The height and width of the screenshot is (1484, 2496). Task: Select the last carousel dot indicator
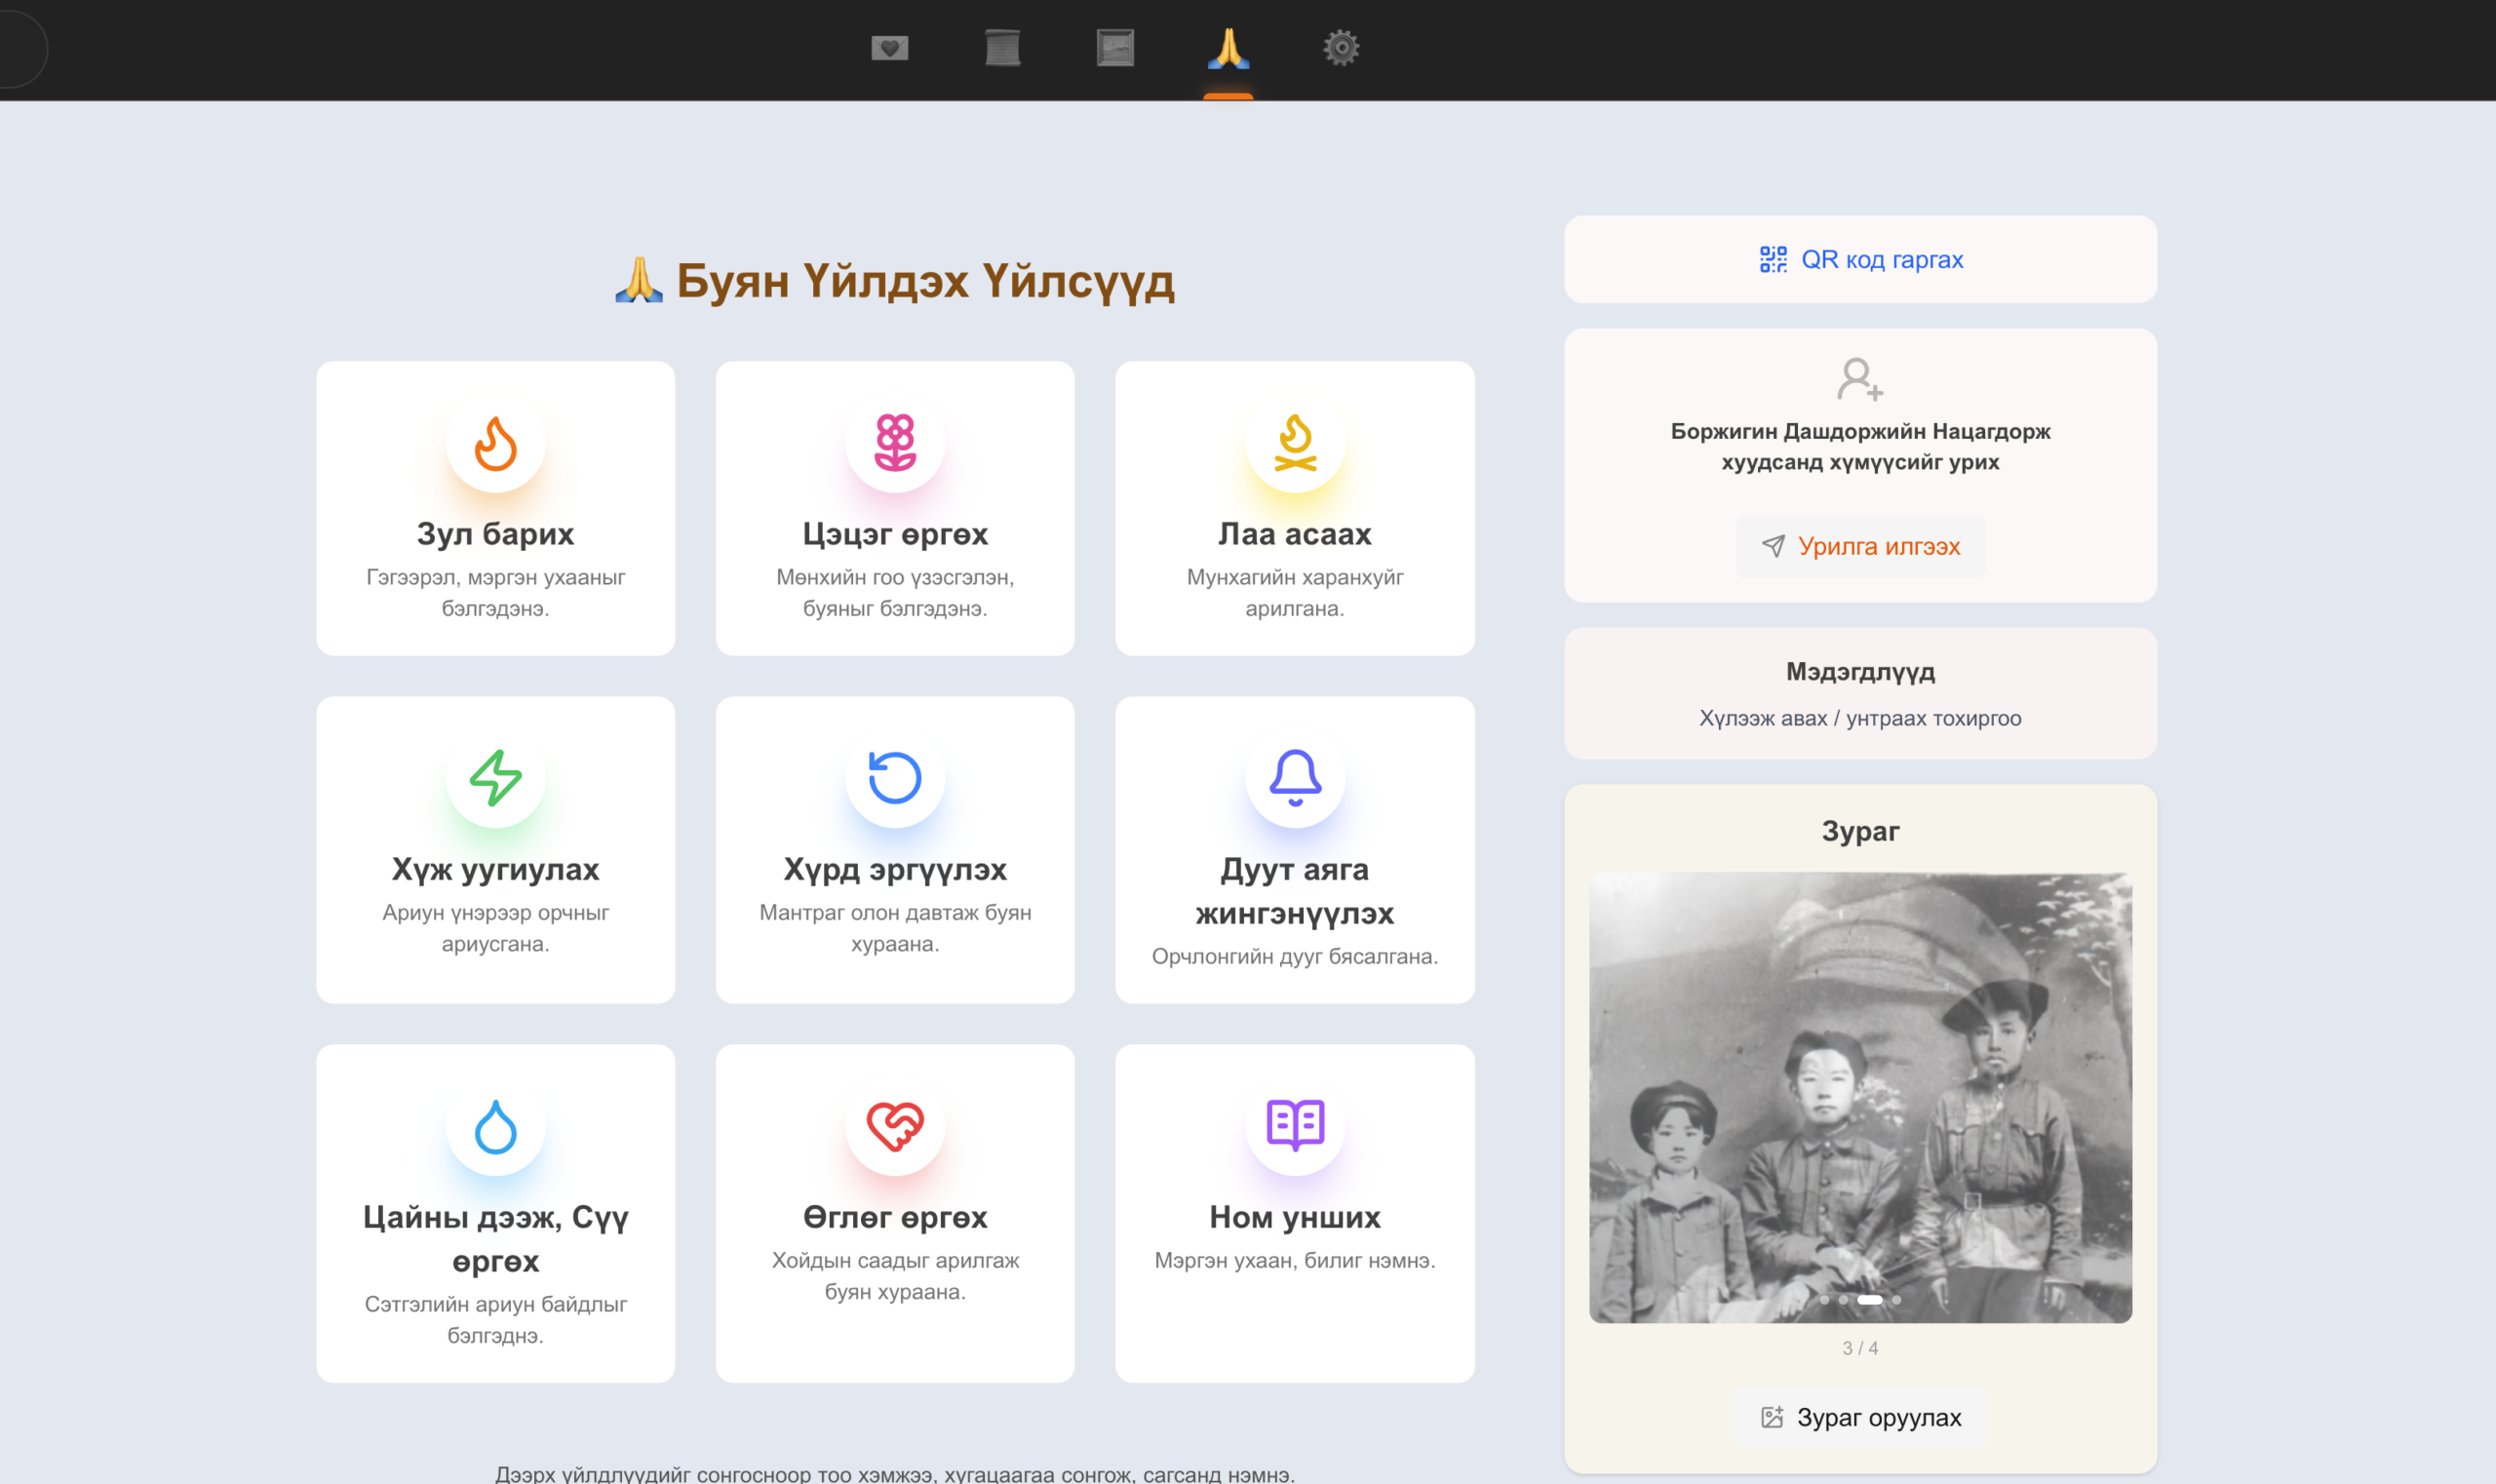click(1897, 1300)
